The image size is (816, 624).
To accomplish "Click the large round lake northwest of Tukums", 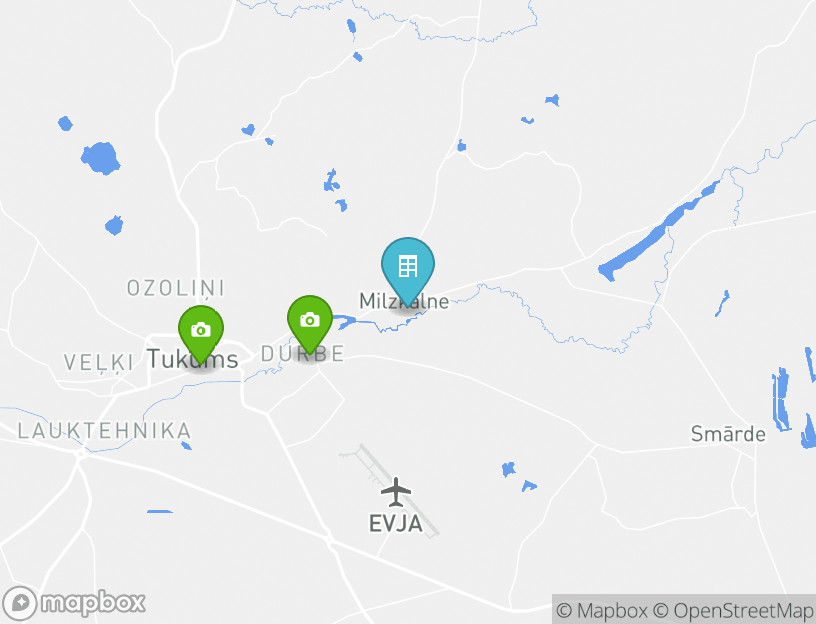I will 100,158.
